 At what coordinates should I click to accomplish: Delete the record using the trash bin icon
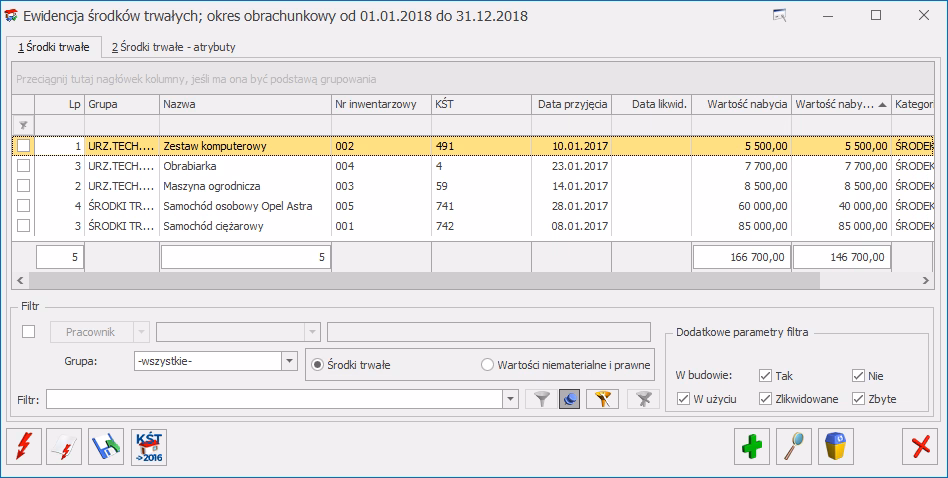tap(837, 446)
